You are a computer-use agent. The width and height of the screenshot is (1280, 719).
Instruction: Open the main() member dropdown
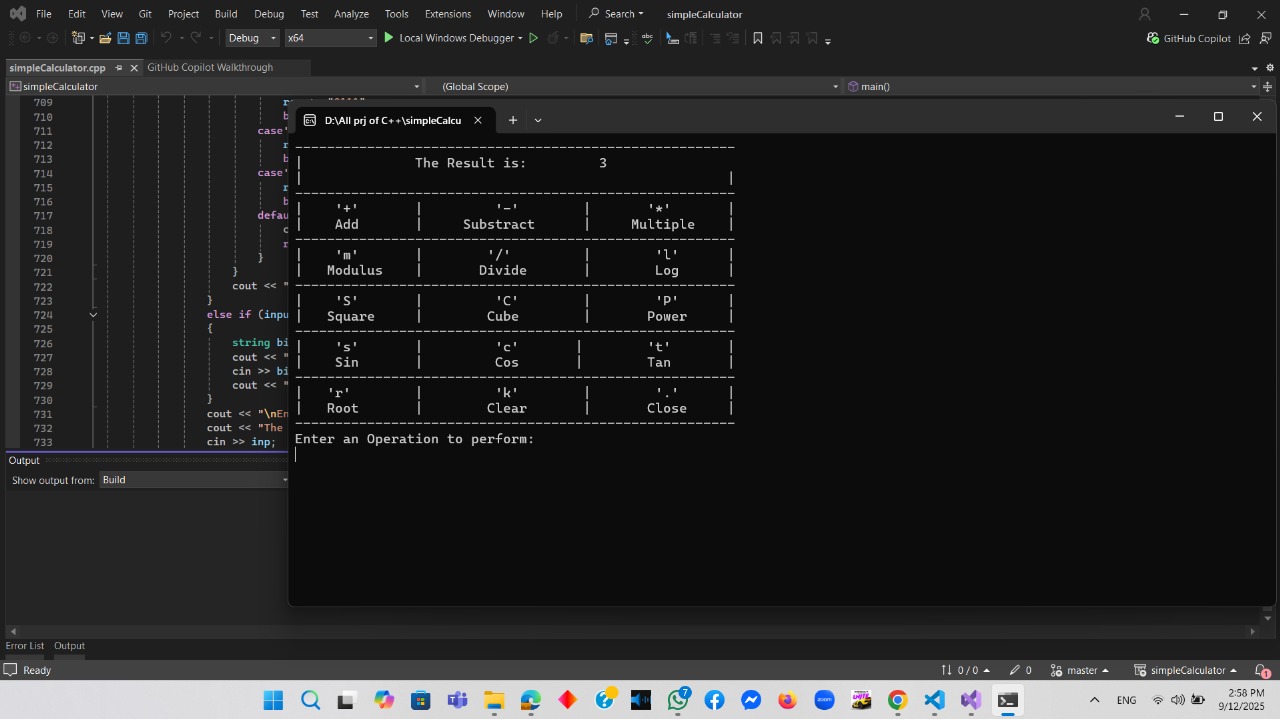click(x=1052, y=86)
